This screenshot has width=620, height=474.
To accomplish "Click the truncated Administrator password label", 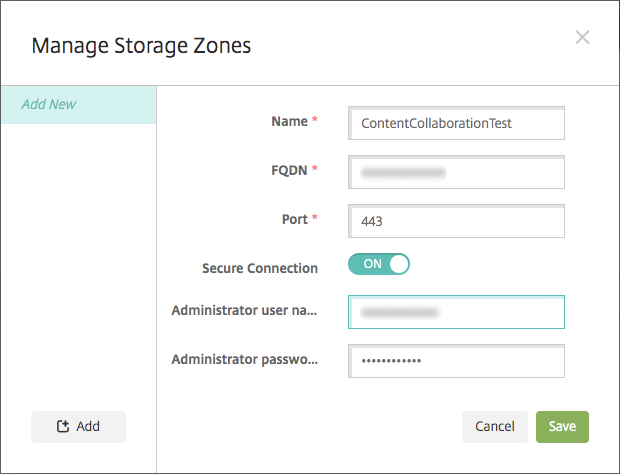I will pyautogui.click(x=244, y=358).
